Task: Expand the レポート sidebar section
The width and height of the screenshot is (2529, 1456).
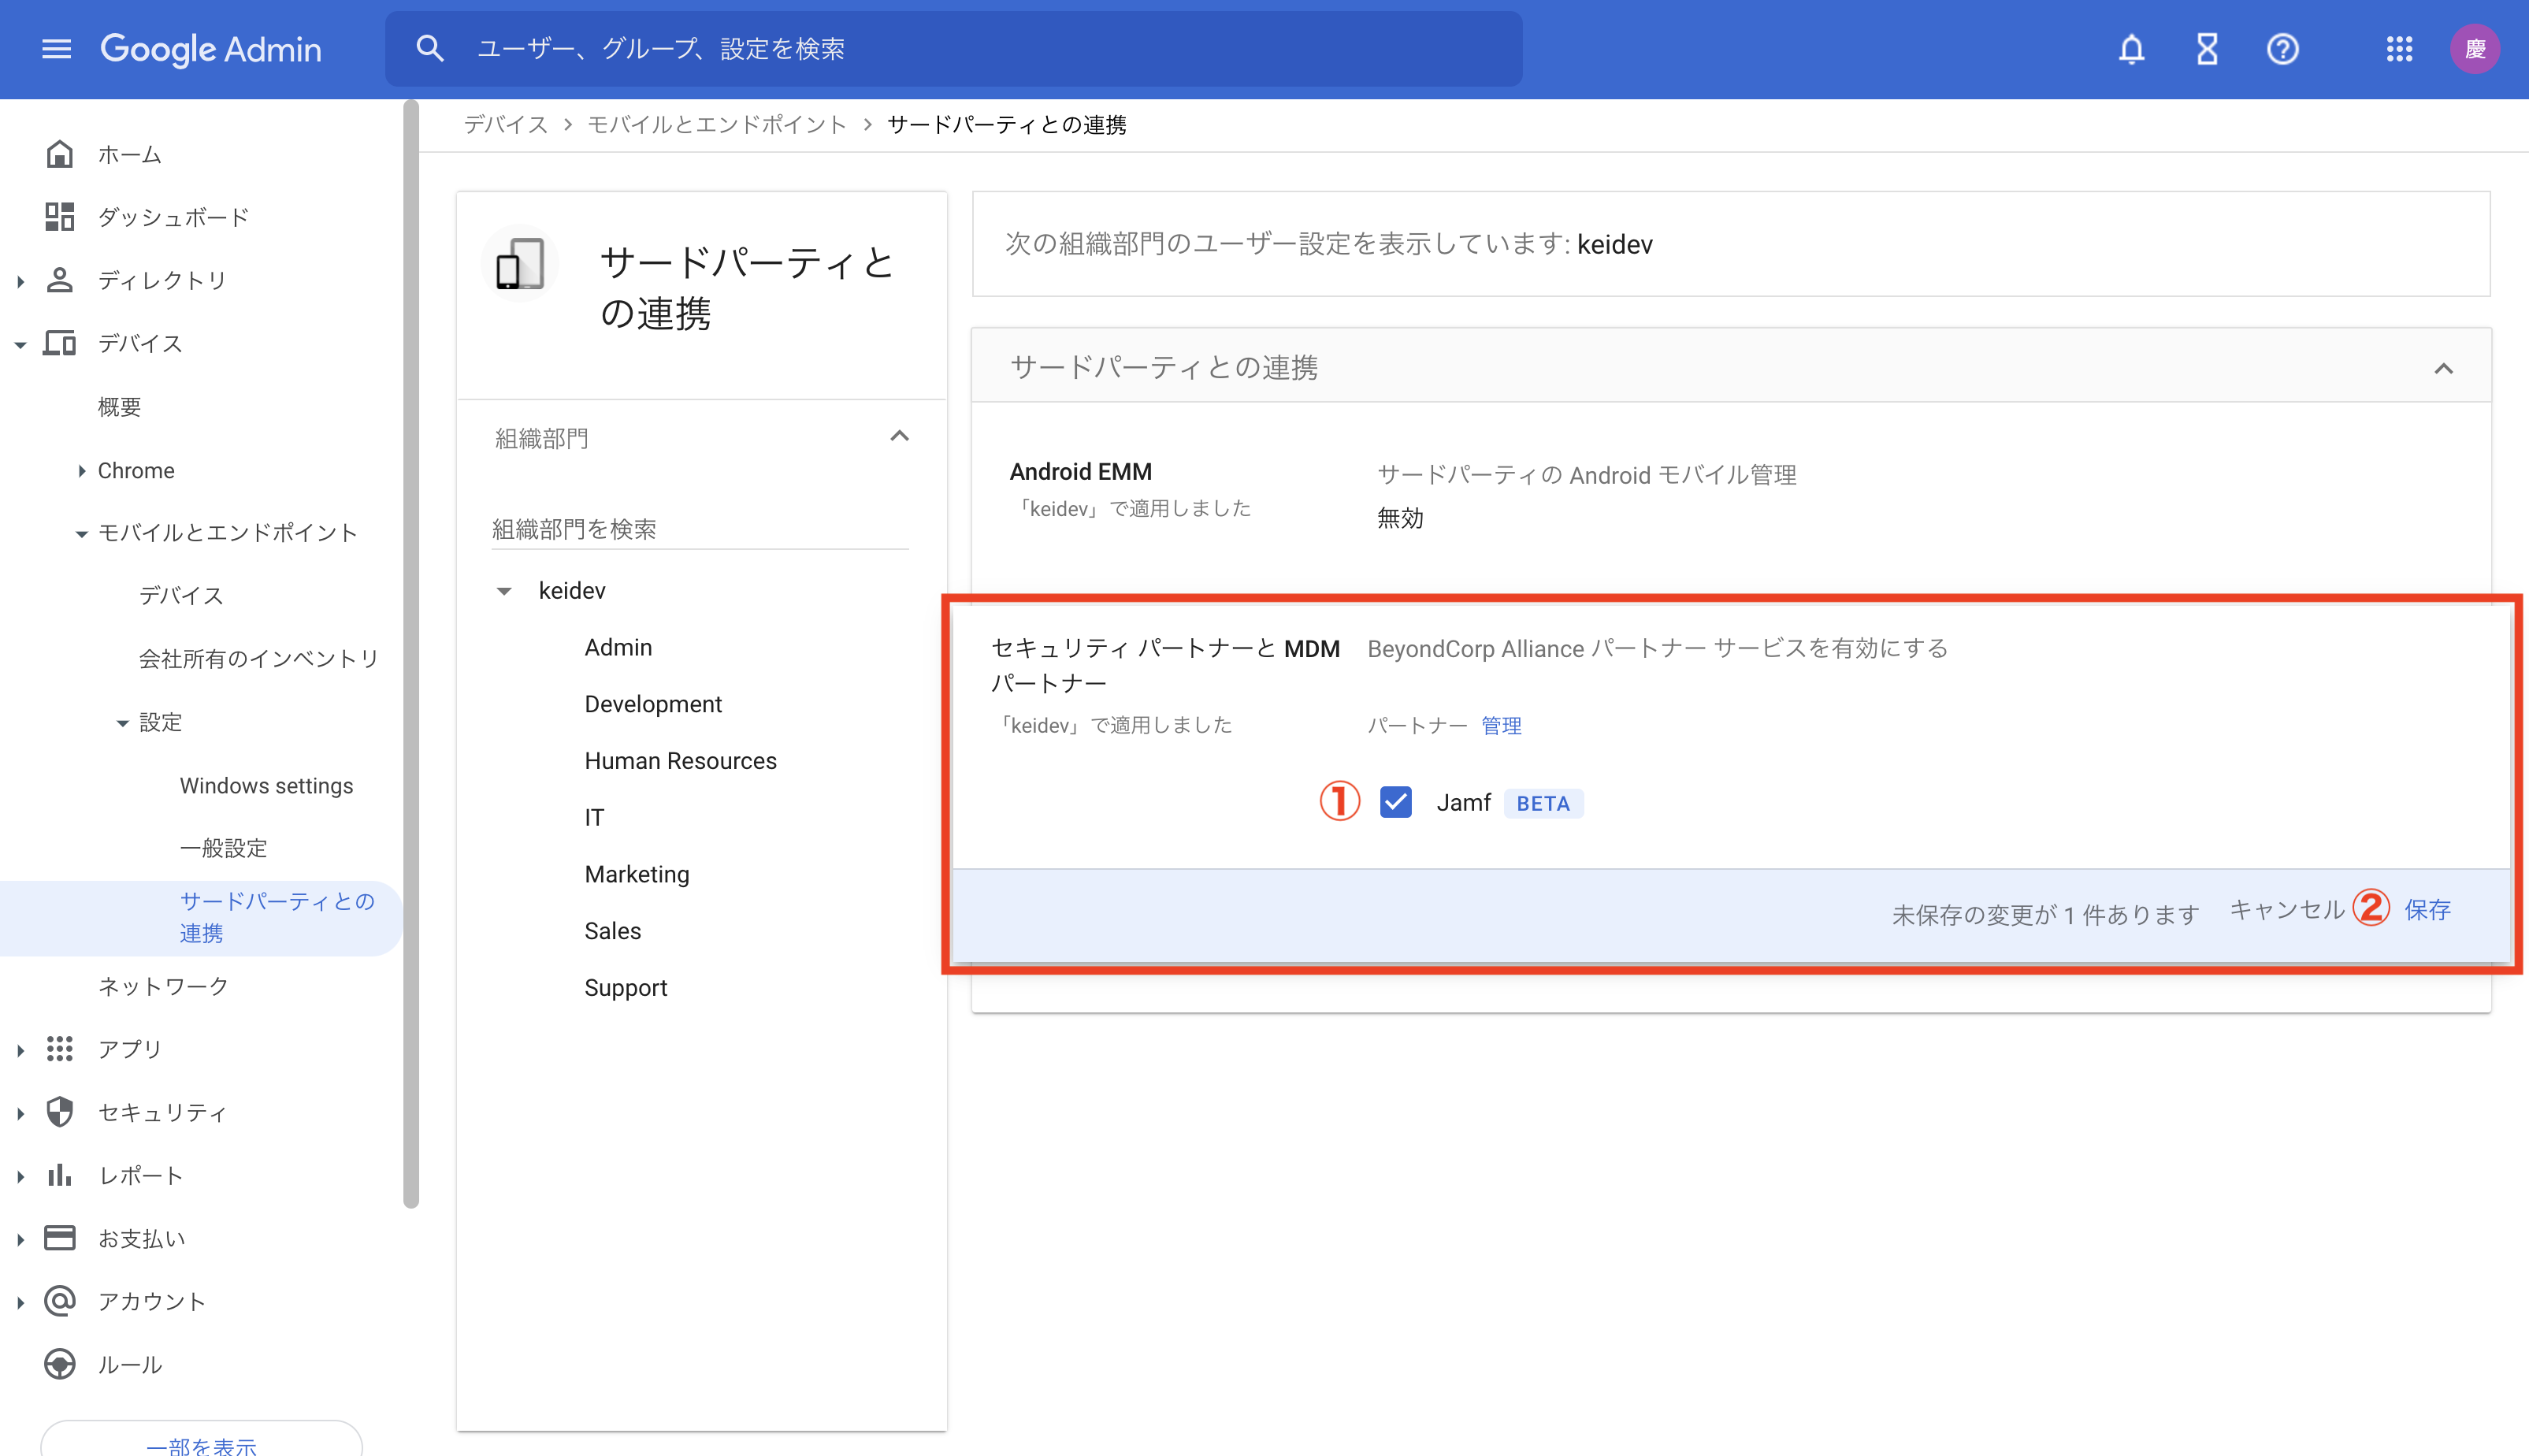Action: [x=20, y=1176]
